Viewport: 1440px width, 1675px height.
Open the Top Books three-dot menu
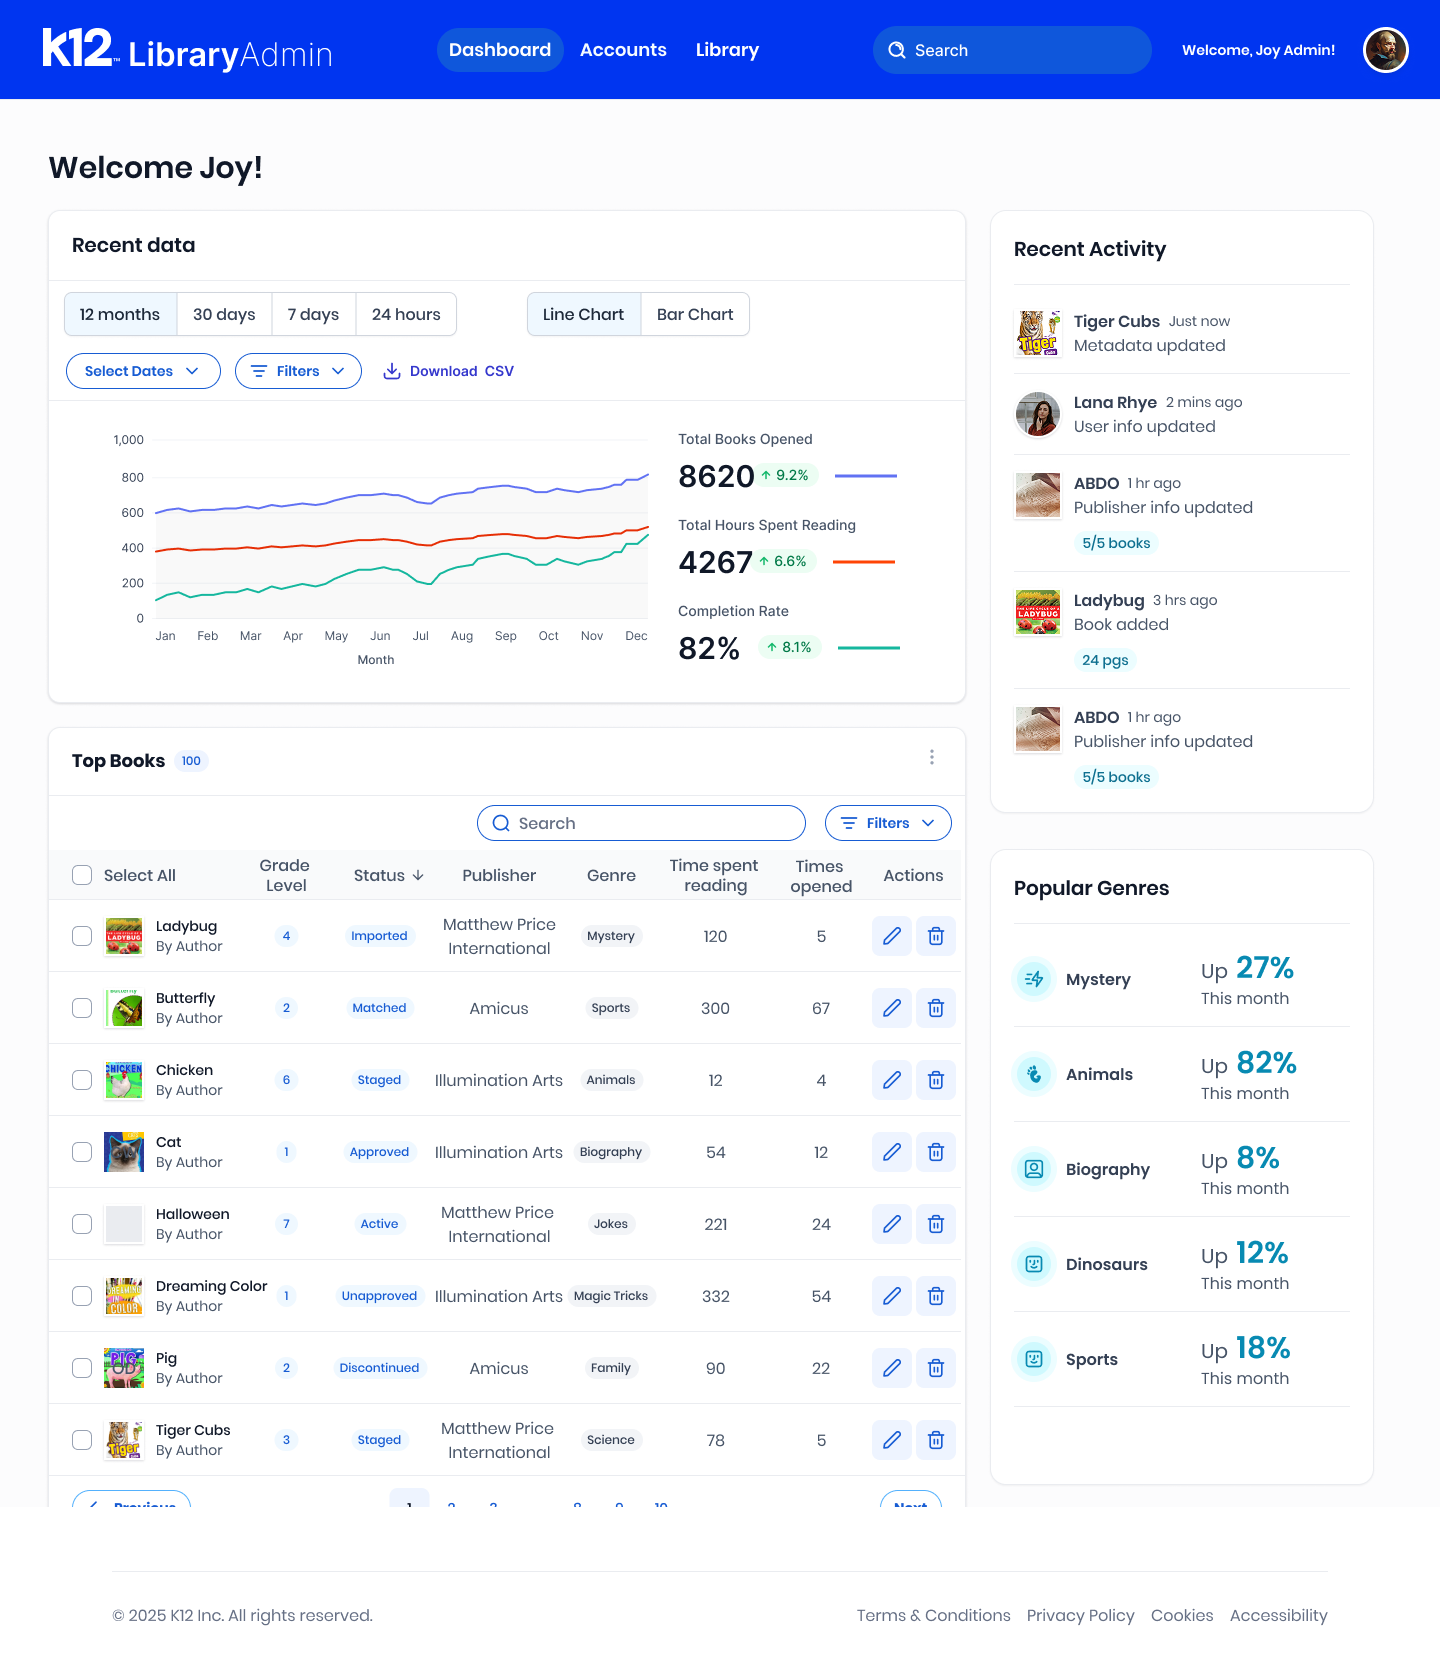[932, 757]
